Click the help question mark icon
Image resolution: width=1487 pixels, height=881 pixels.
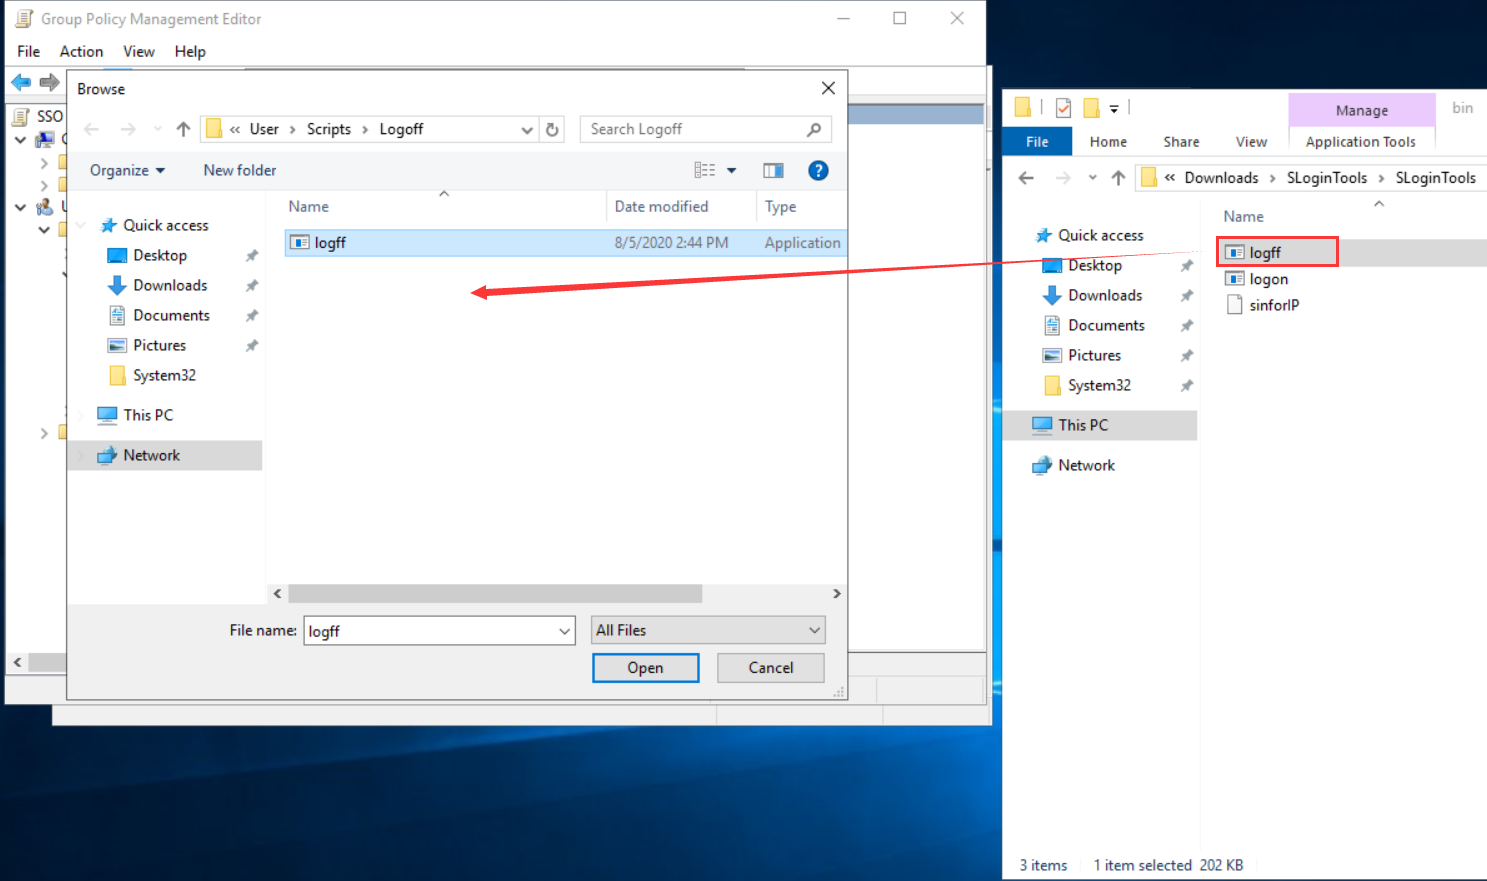tap(818, 171)
